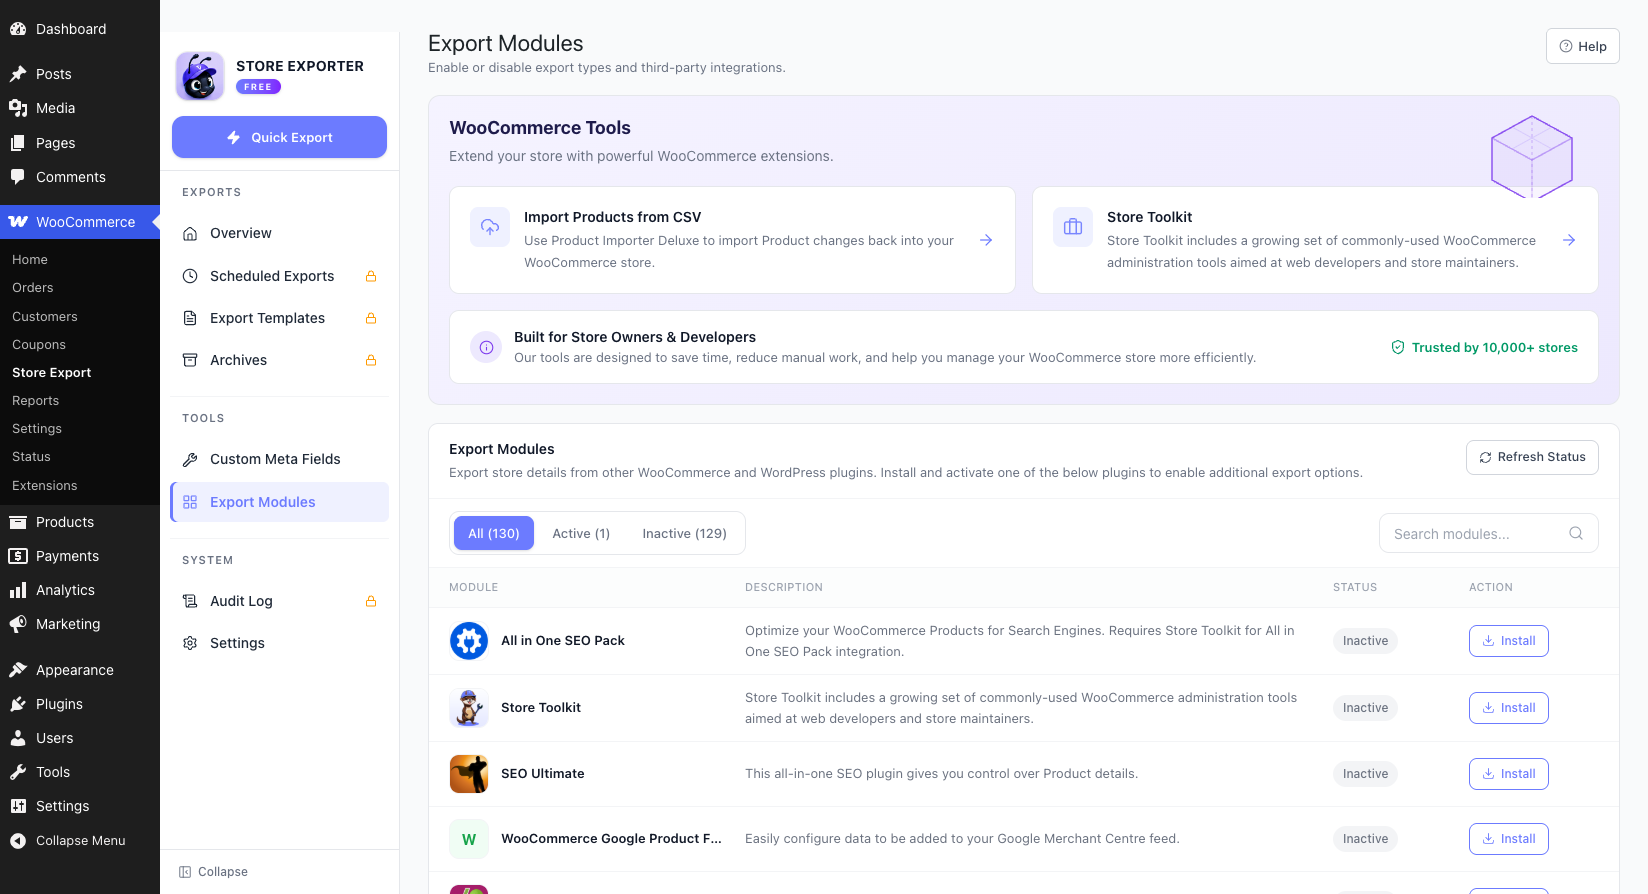Viewport: 1648px width, 894px height.
Task: Click the Marketing megaphone icon
Action: [18, 624]
